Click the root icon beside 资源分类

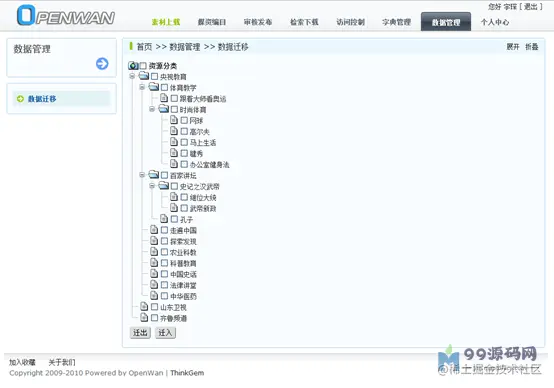tap(133, 65)
